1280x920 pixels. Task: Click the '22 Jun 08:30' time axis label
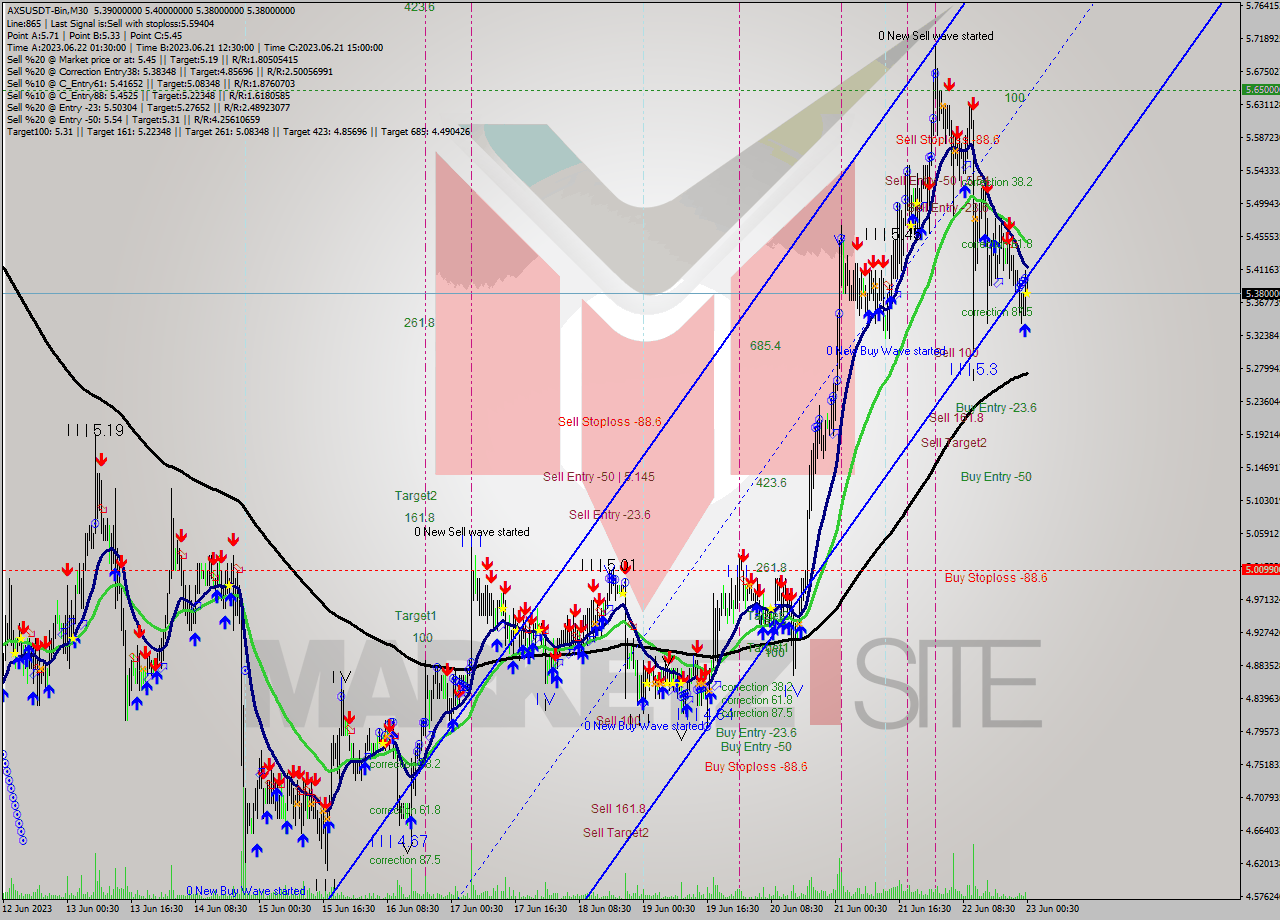coord(988,909)
